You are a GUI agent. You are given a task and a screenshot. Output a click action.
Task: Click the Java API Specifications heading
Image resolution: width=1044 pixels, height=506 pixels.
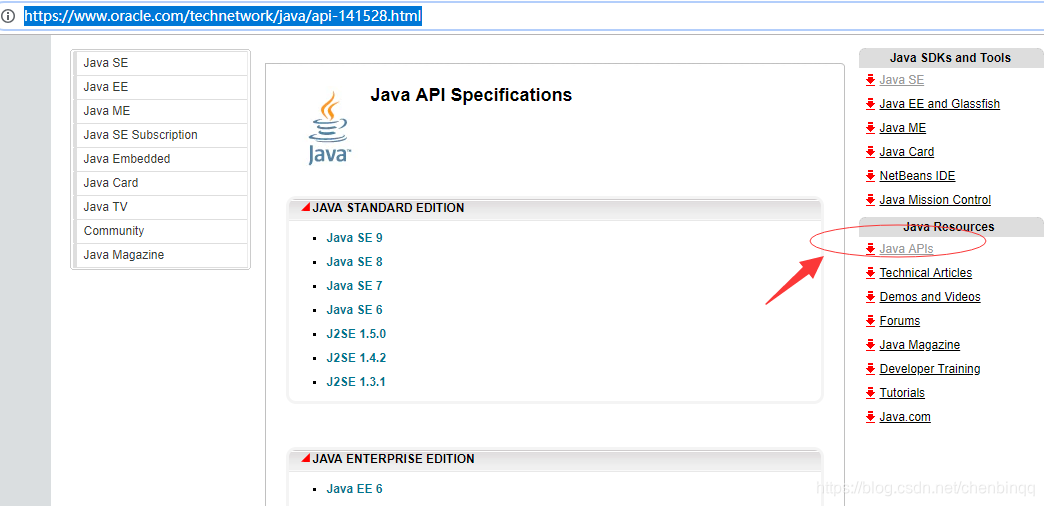pyautogui.click(x=471, y=95)
